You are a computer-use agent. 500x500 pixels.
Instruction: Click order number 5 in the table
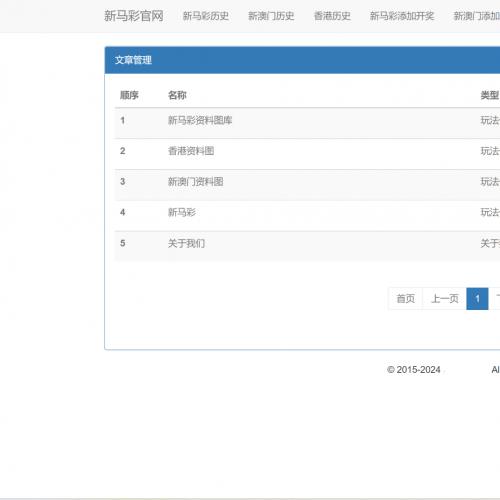click(x=123, y=243)
